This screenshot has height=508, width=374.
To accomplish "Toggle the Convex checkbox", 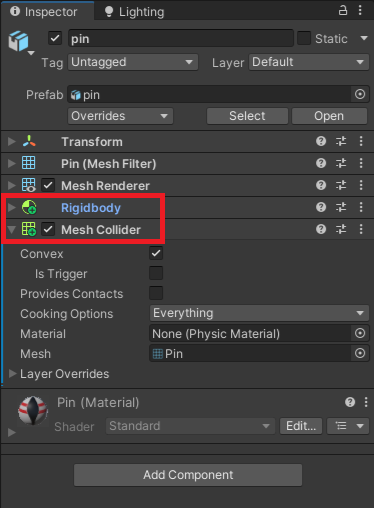I will tap(156, 253).
